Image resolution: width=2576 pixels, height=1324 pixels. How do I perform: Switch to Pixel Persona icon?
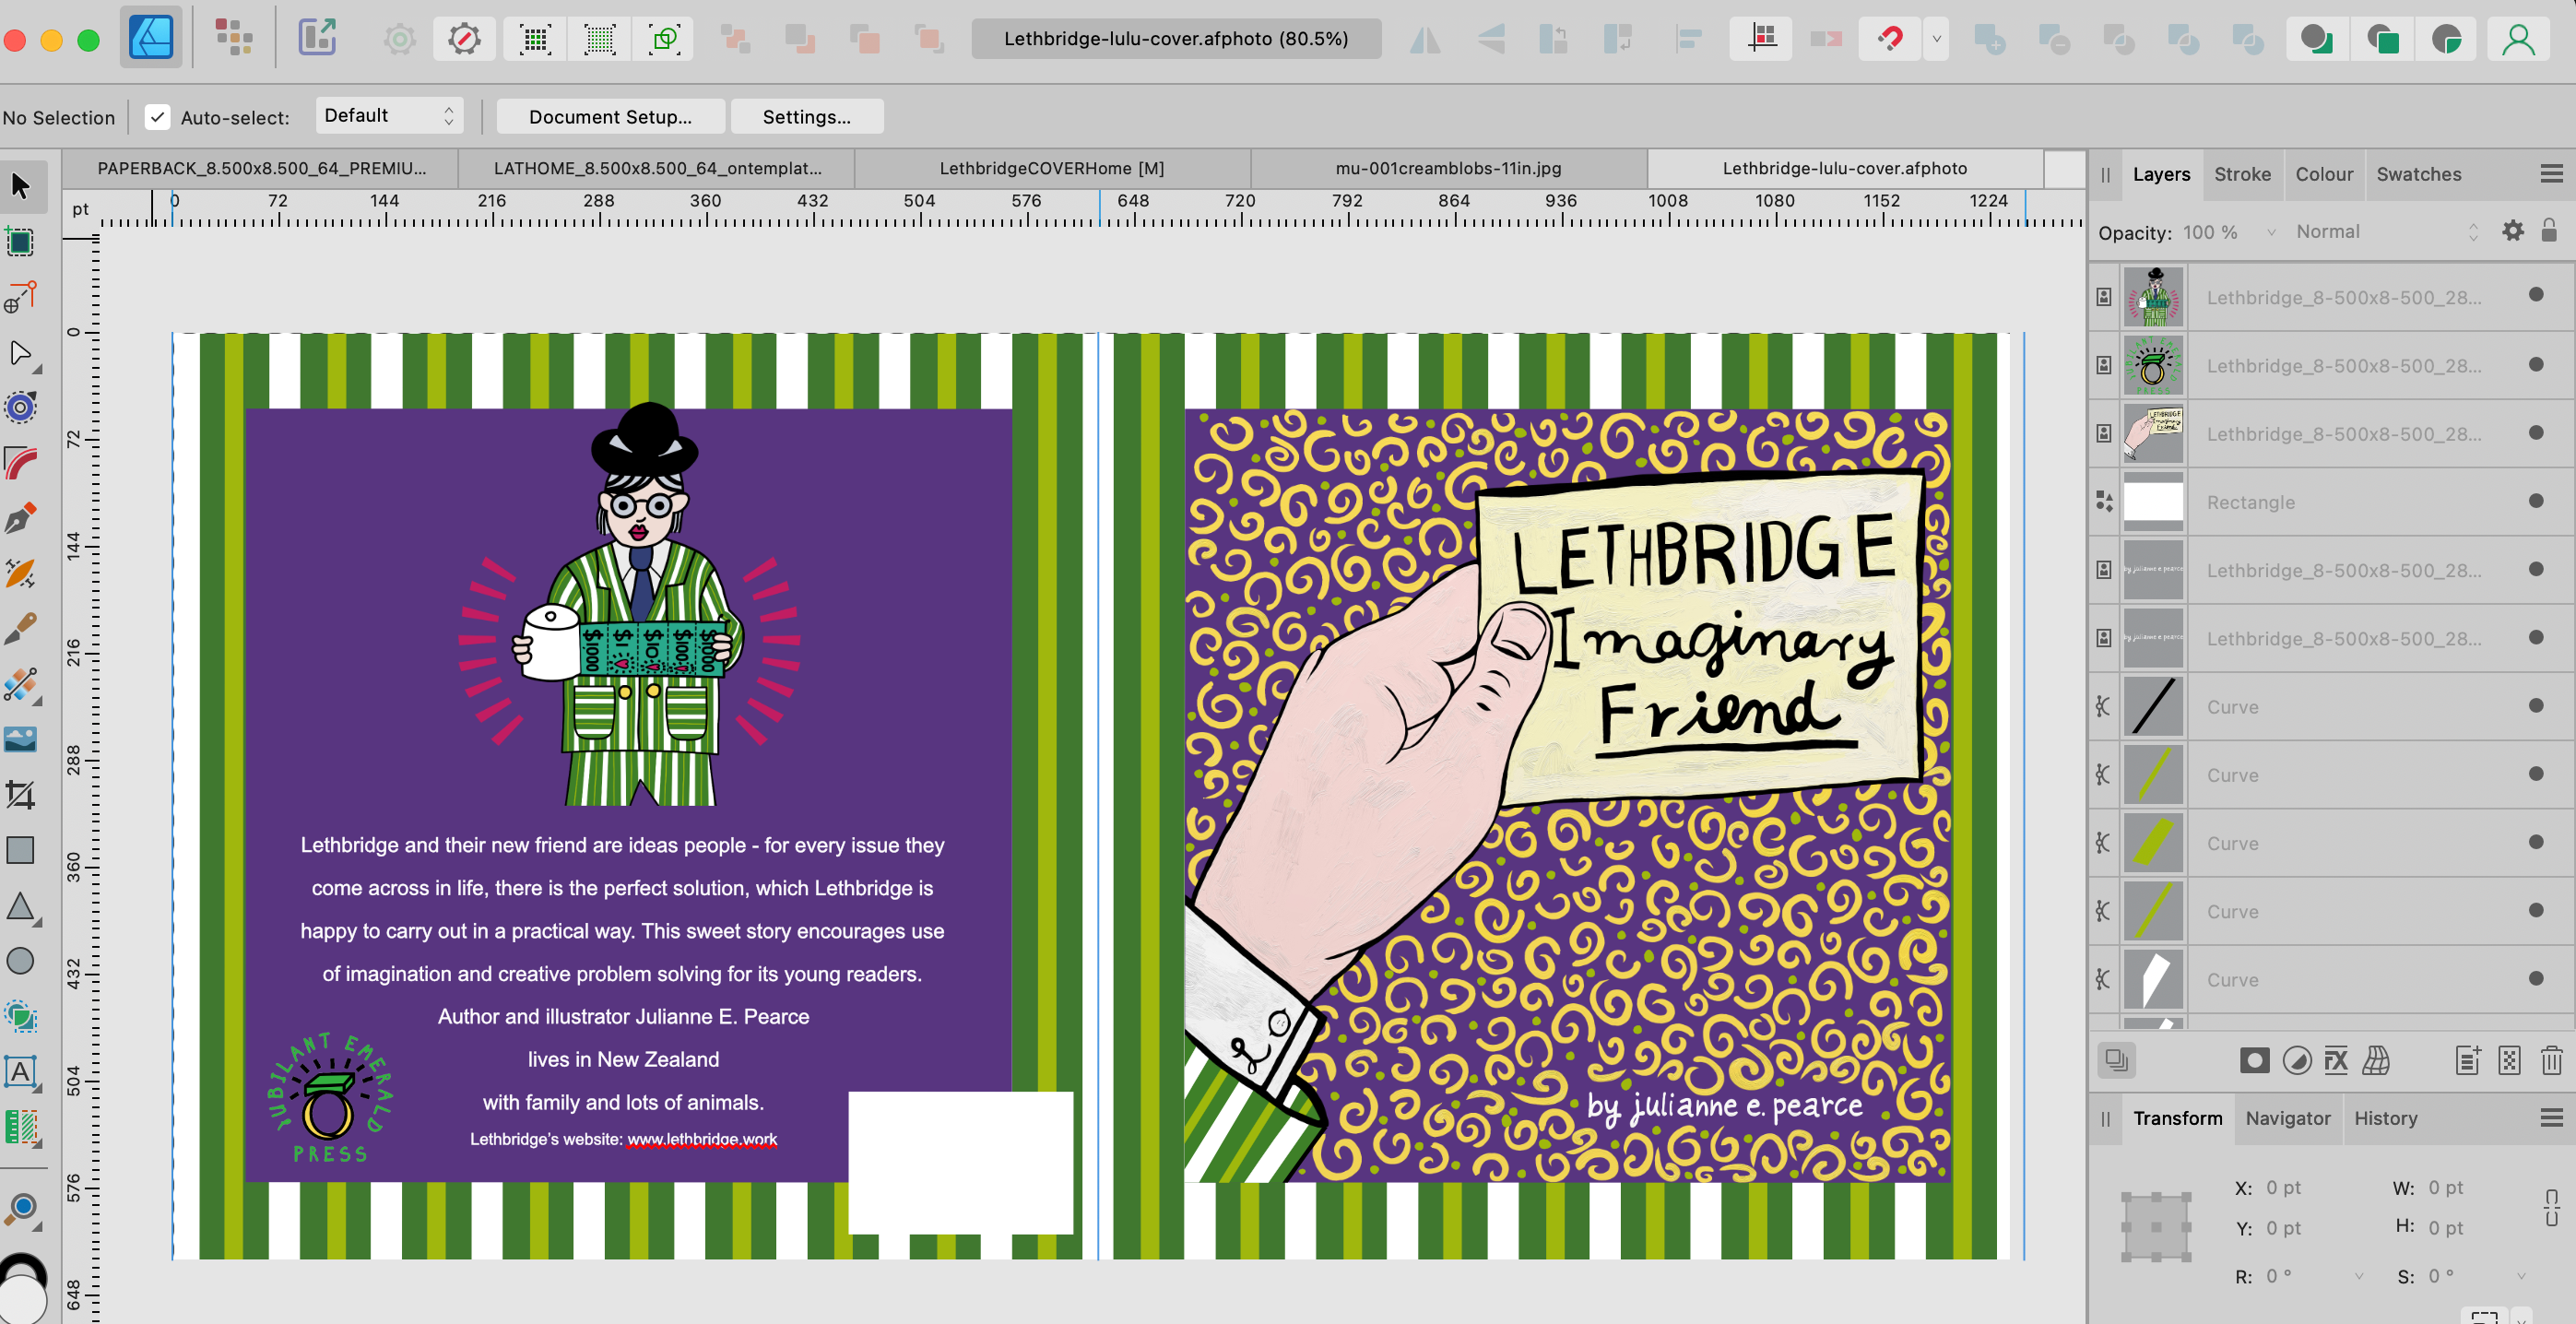(234, 39)
